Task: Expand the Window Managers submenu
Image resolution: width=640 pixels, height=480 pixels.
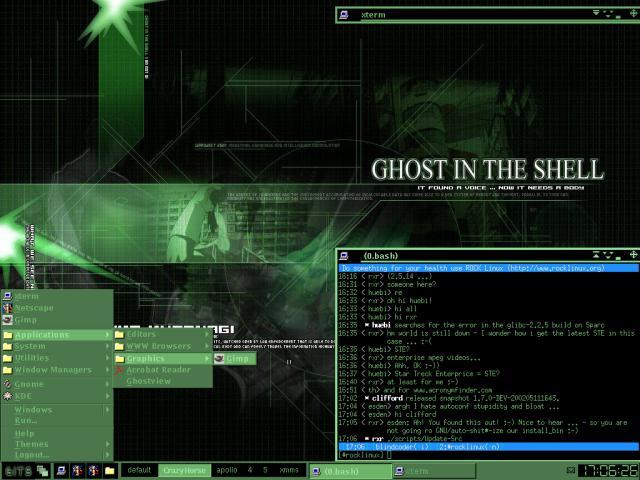Action: [x=57, y=370]
